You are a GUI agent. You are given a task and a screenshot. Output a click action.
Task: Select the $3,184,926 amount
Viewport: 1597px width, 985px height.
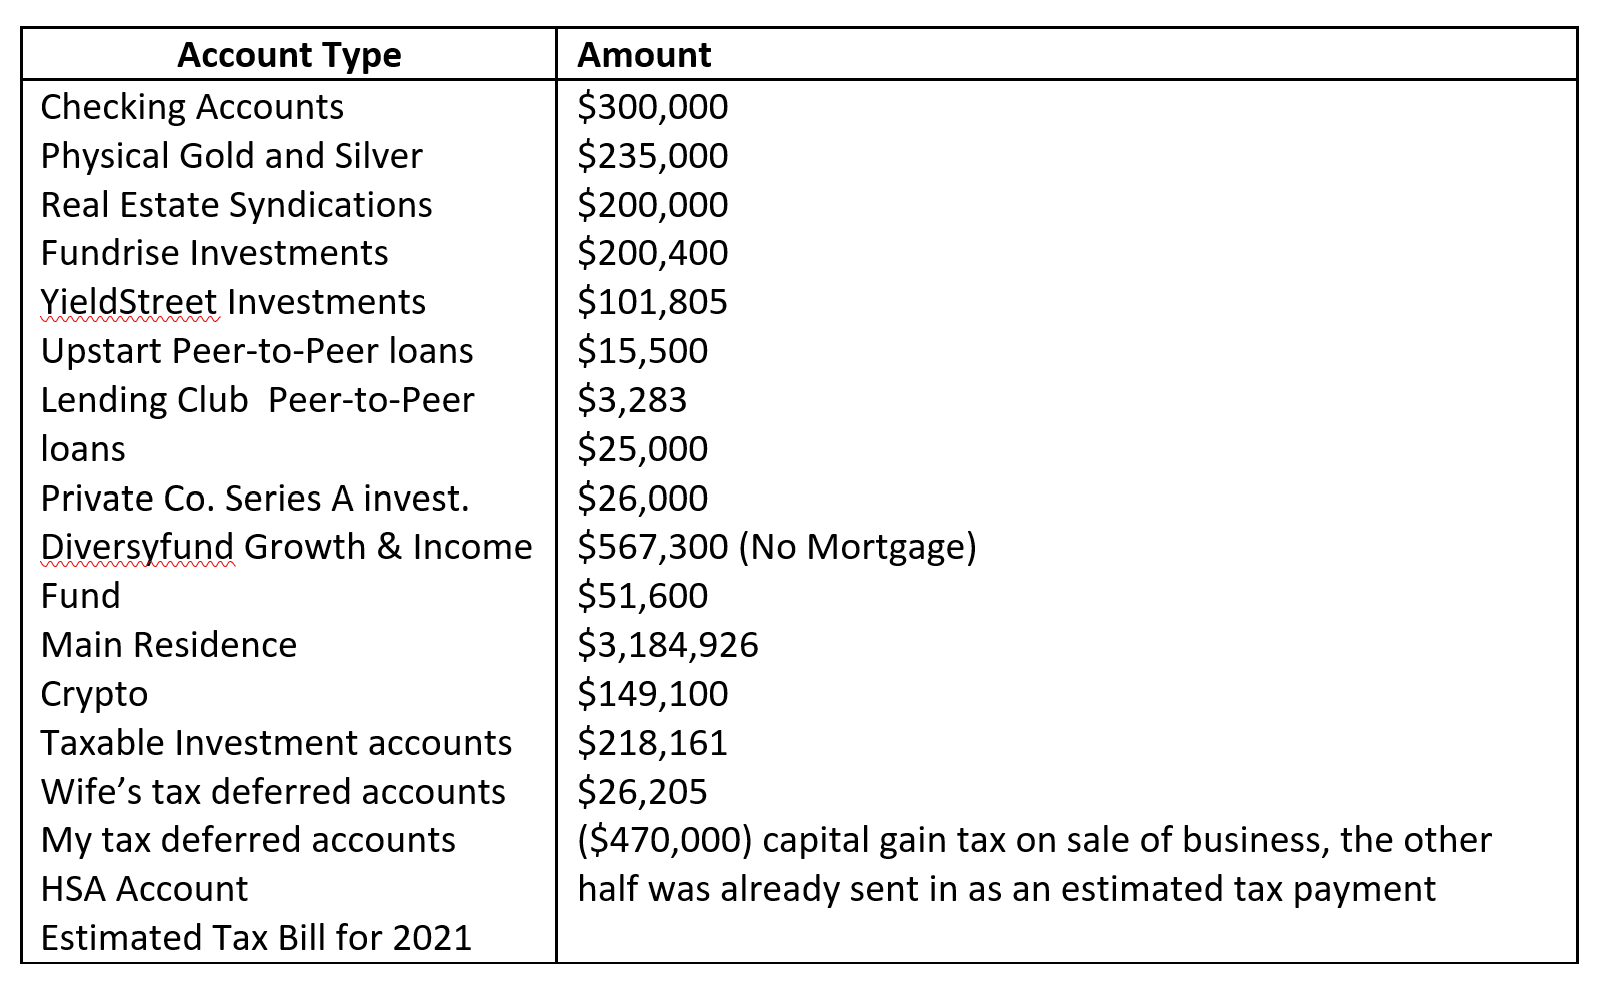[x=668, y=645]
